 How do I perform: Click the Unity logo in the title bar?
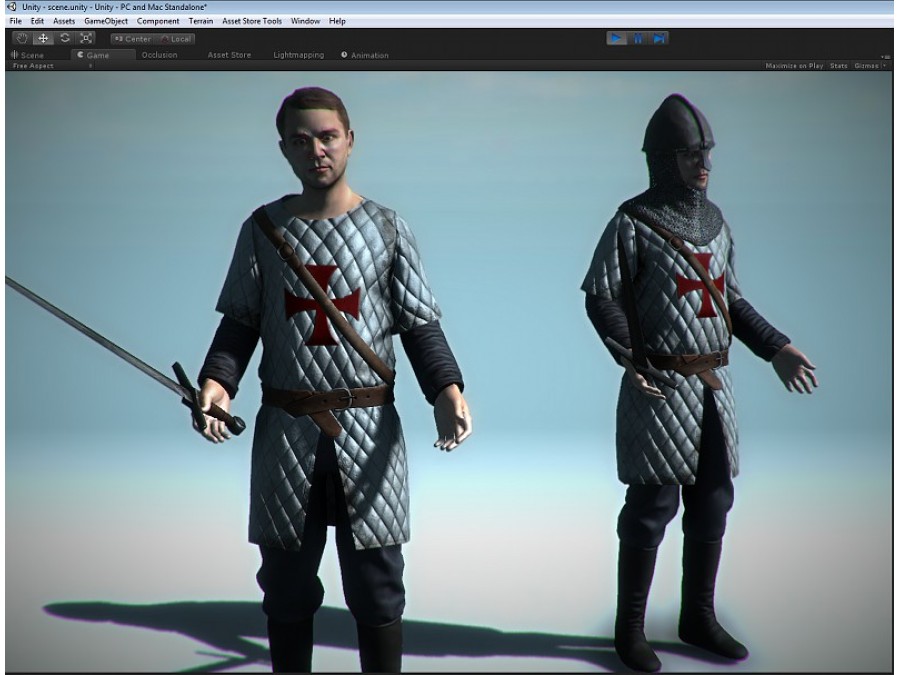pyautogui.click(x=11, y=7)
